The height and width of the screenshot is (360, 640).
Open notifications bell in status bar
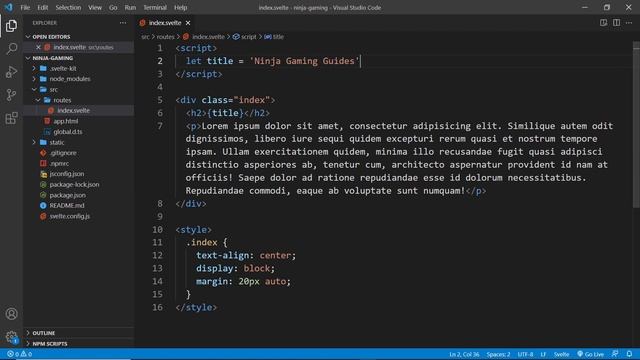coord(629,354)
